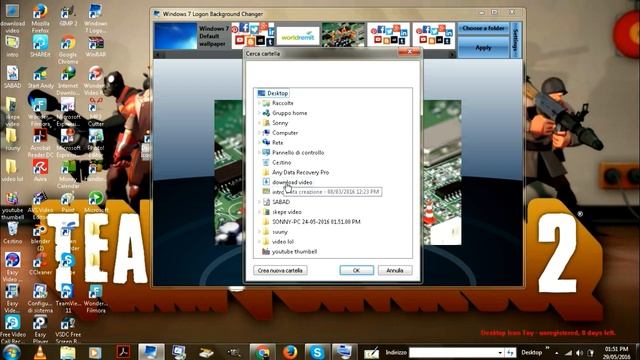Select the TeamViewer 11 desktop icon
Image resolution: width=640 pixels, height=360 pixels.
tap(68, 299)
